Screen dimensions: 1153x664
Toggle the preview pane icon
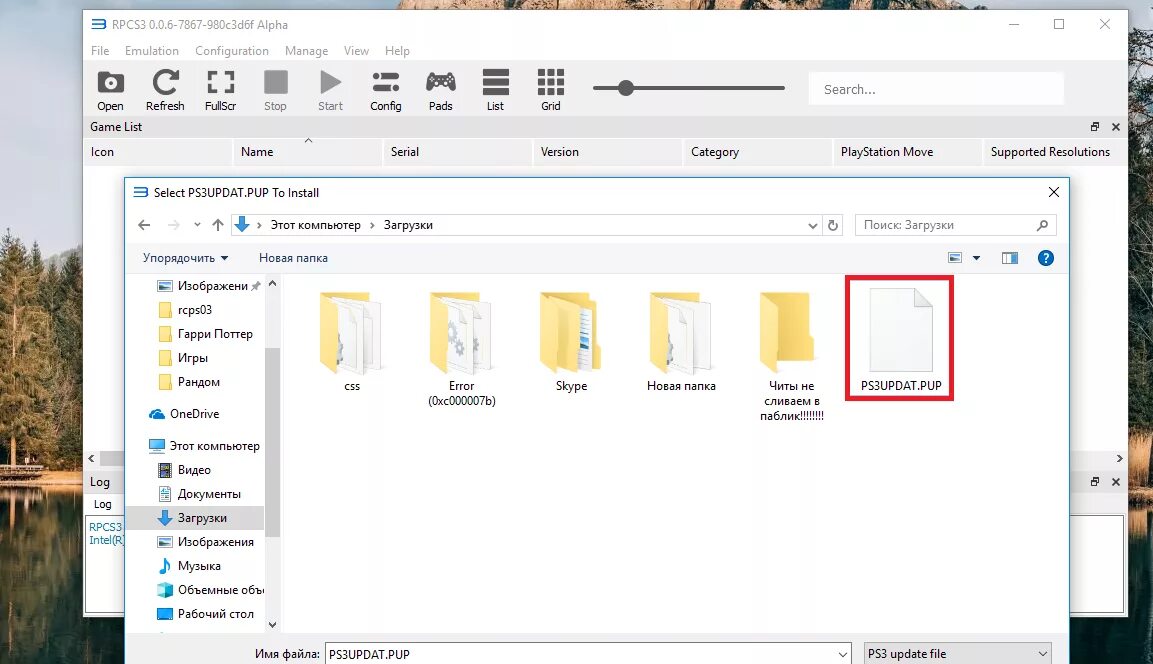(x=1010, y=258)
